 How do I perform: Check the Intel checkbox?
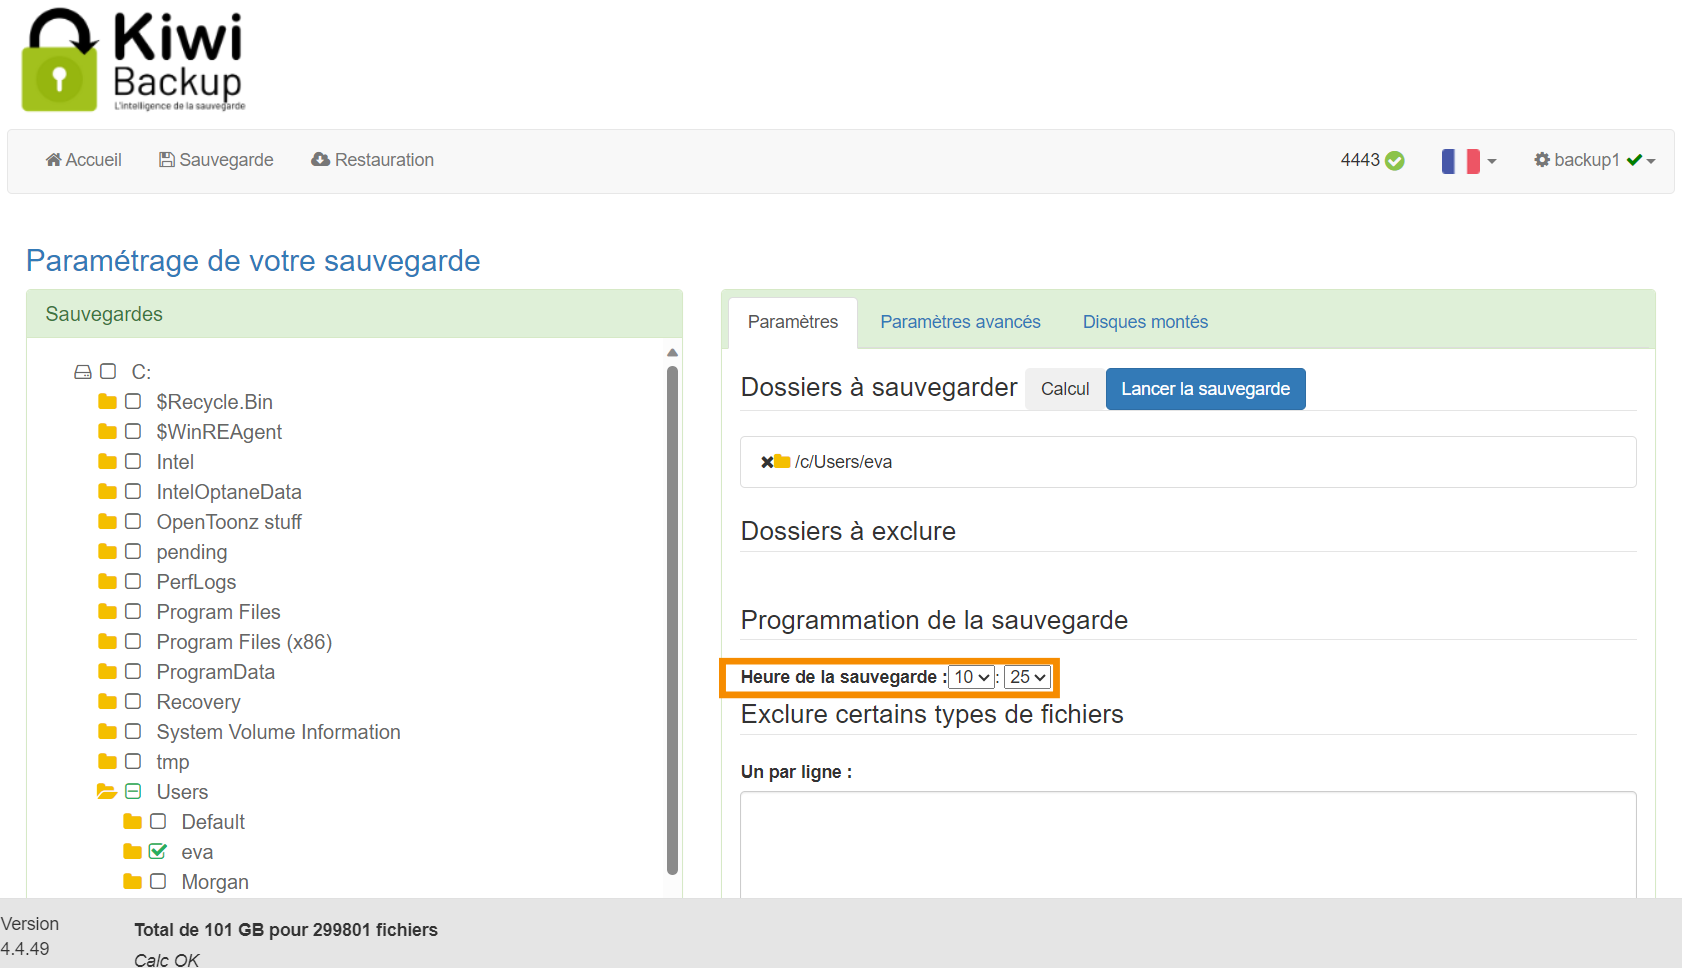[x=133, y=462]
